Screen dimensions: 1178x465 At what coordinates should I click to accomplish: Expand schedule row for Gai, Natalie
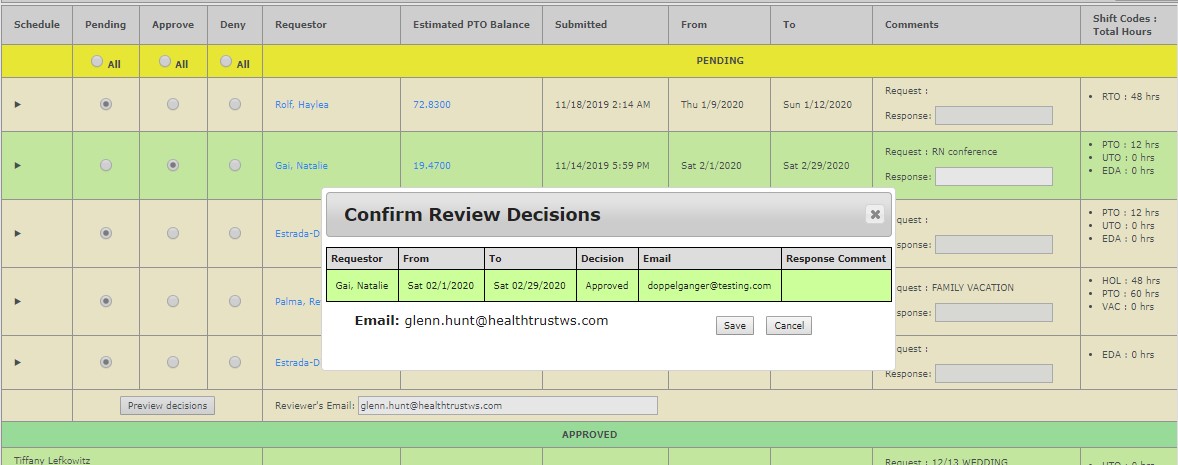pyautogui.click(x=17, y=165)
